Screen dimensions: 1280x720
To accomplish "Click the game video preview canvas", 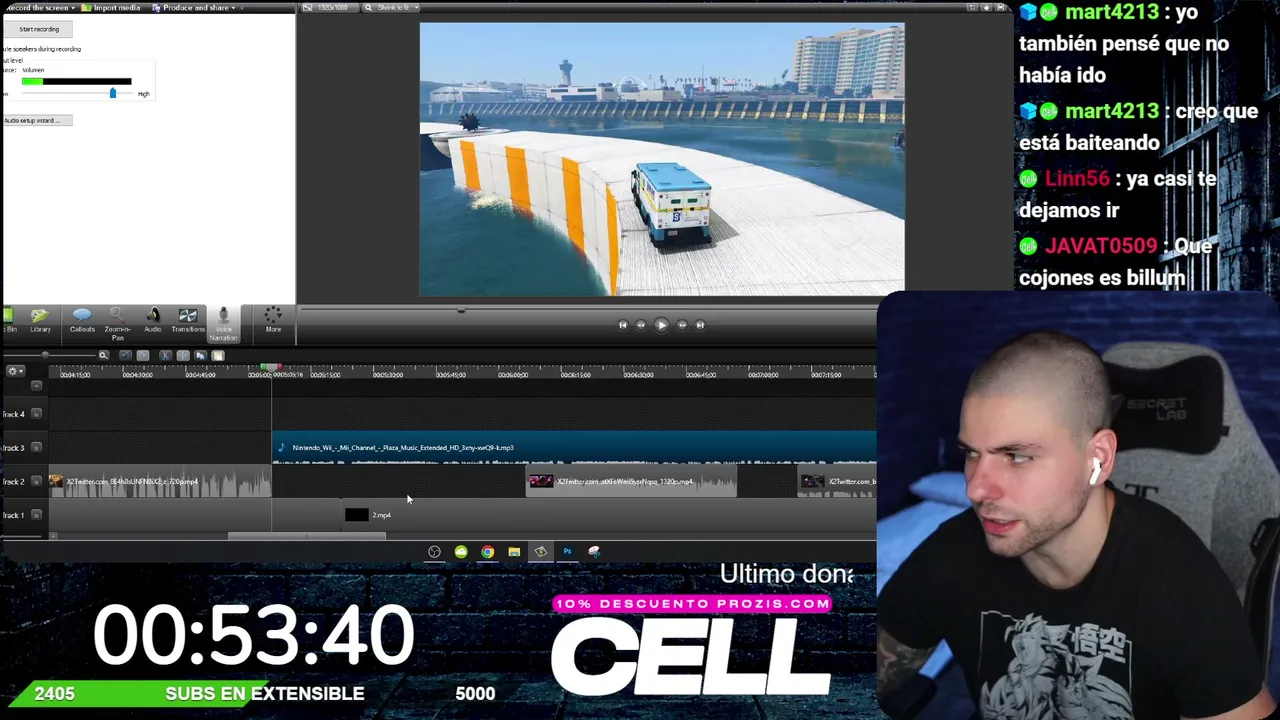I will pos(662,160).
